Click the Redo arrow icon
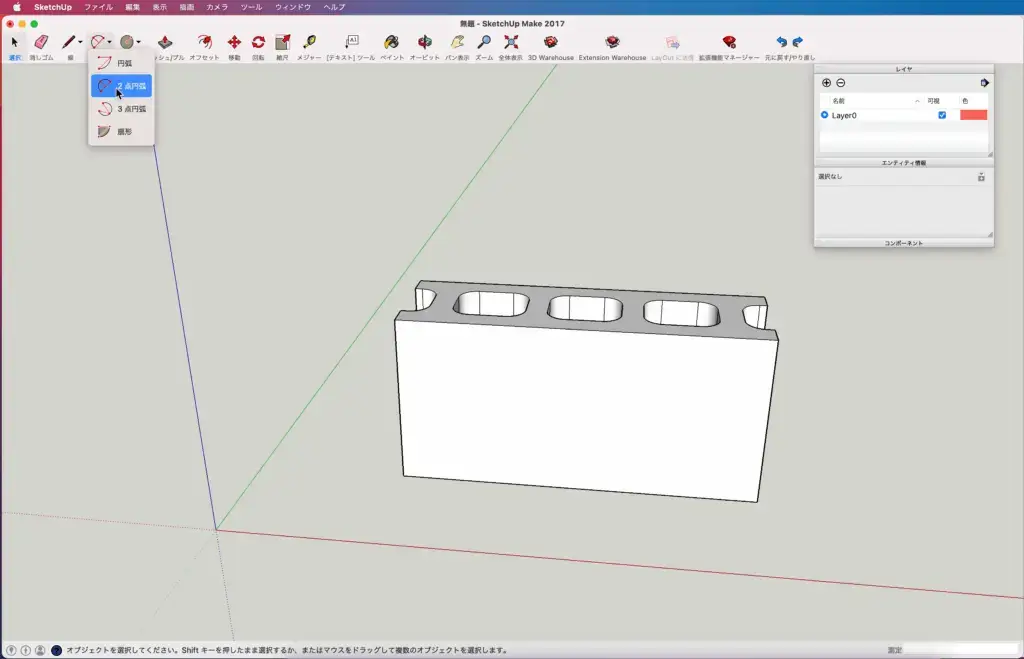 click(x=797, y=42)
